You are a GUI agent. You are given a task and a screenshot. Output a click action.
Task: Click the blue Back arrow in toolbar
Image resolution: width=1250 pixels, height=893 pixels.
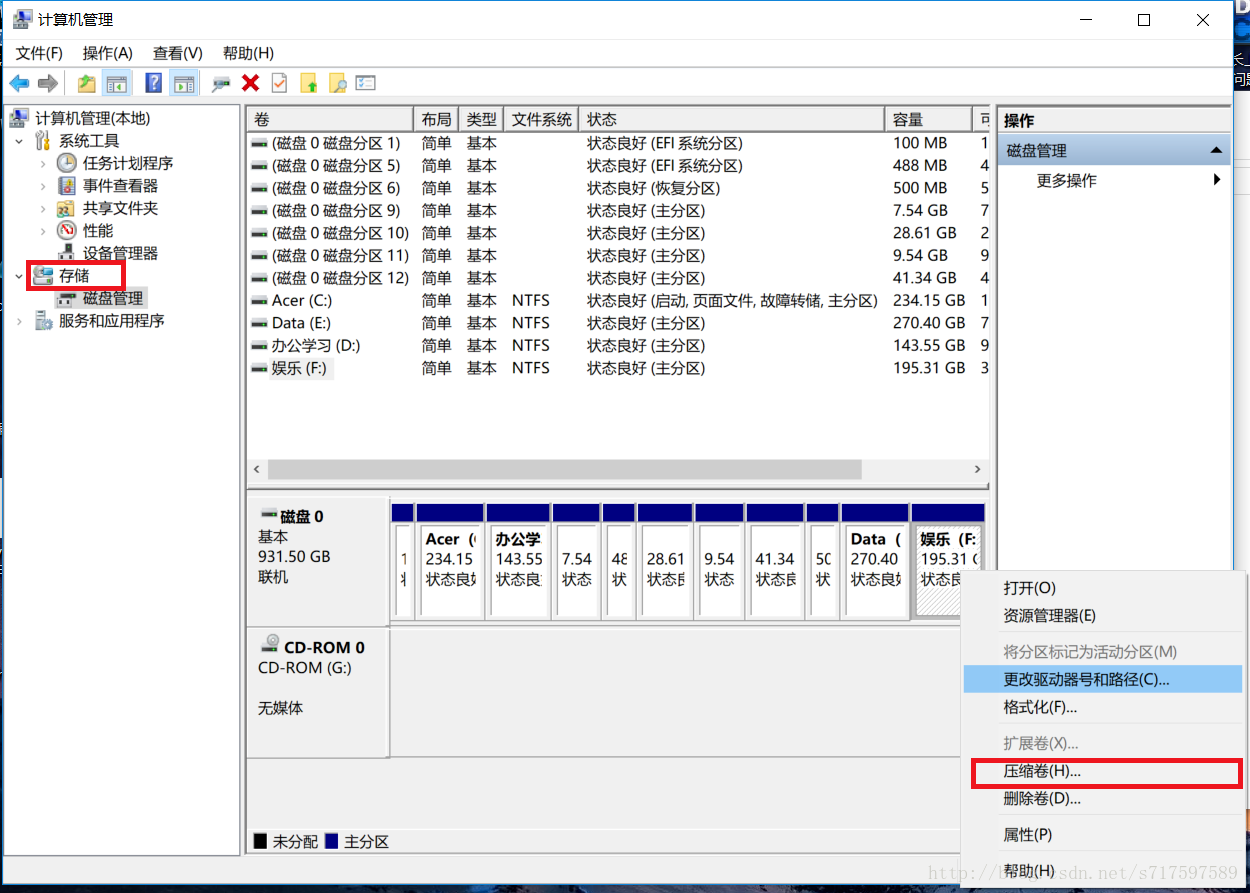coord(20,83)
